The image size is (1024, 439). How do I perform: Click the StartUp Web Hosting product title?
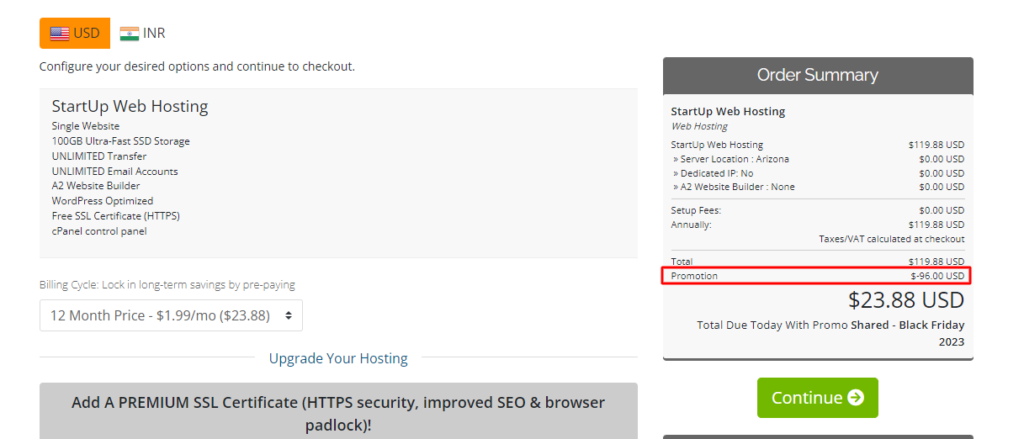130,106
